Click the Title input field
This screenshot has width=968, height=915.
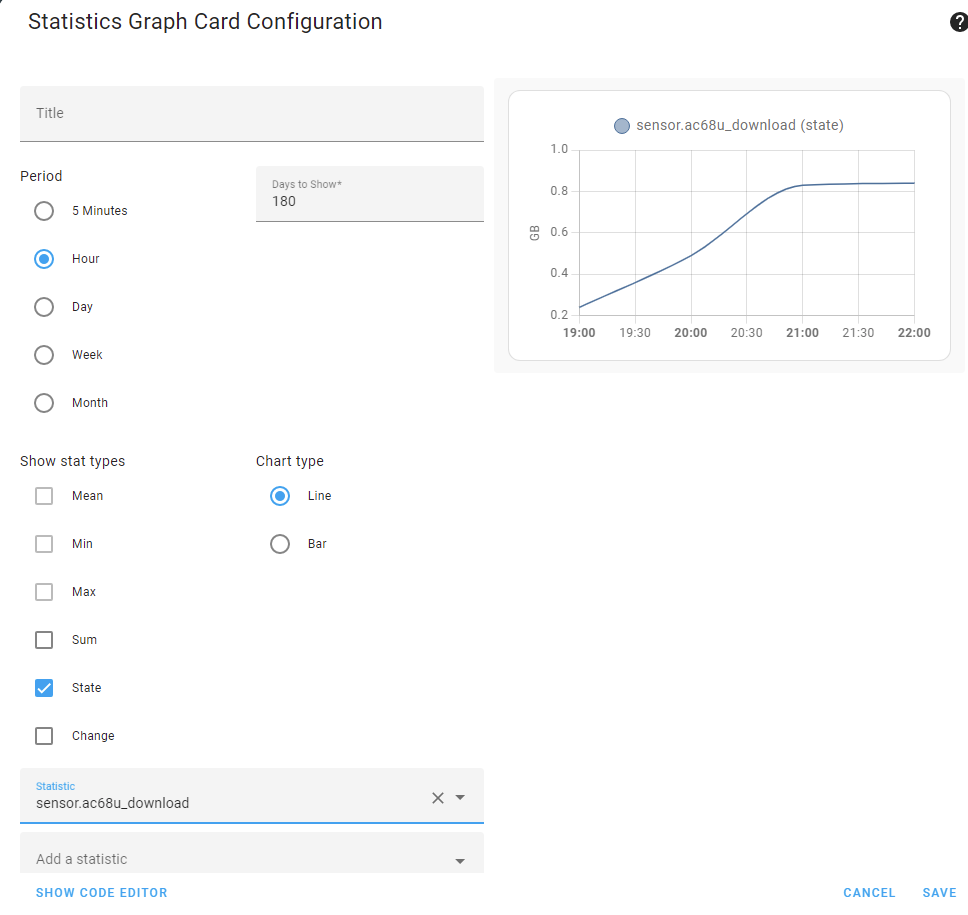251,113
